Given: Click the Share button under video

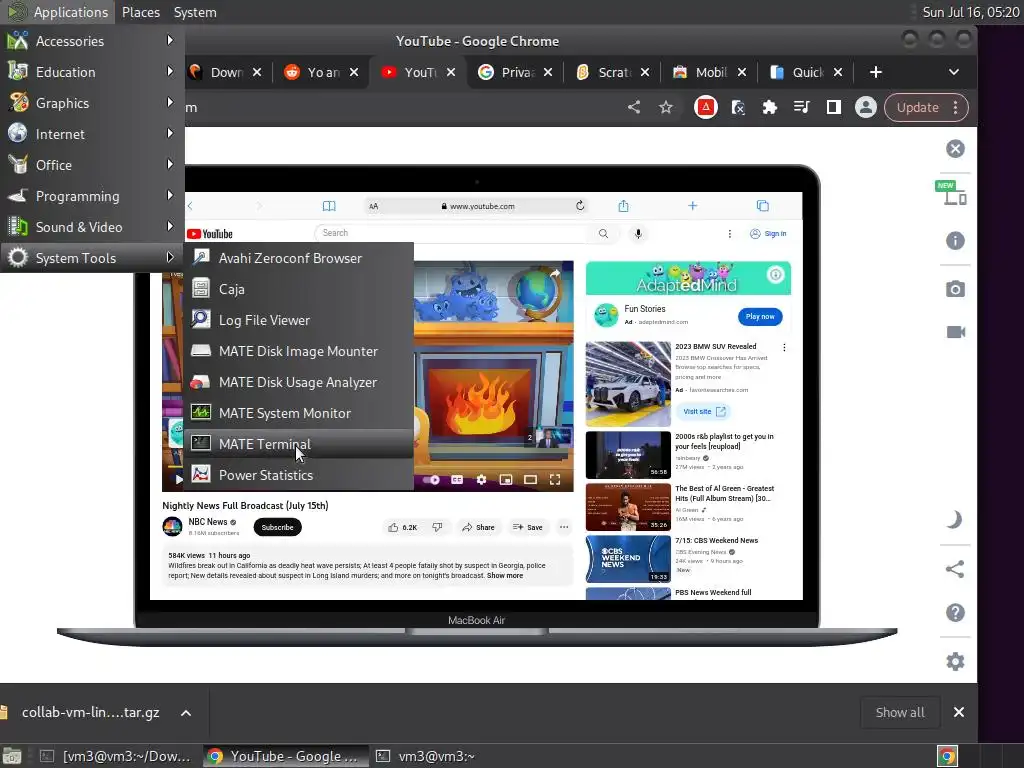Looking at the screenshot, I should (478, 527).
